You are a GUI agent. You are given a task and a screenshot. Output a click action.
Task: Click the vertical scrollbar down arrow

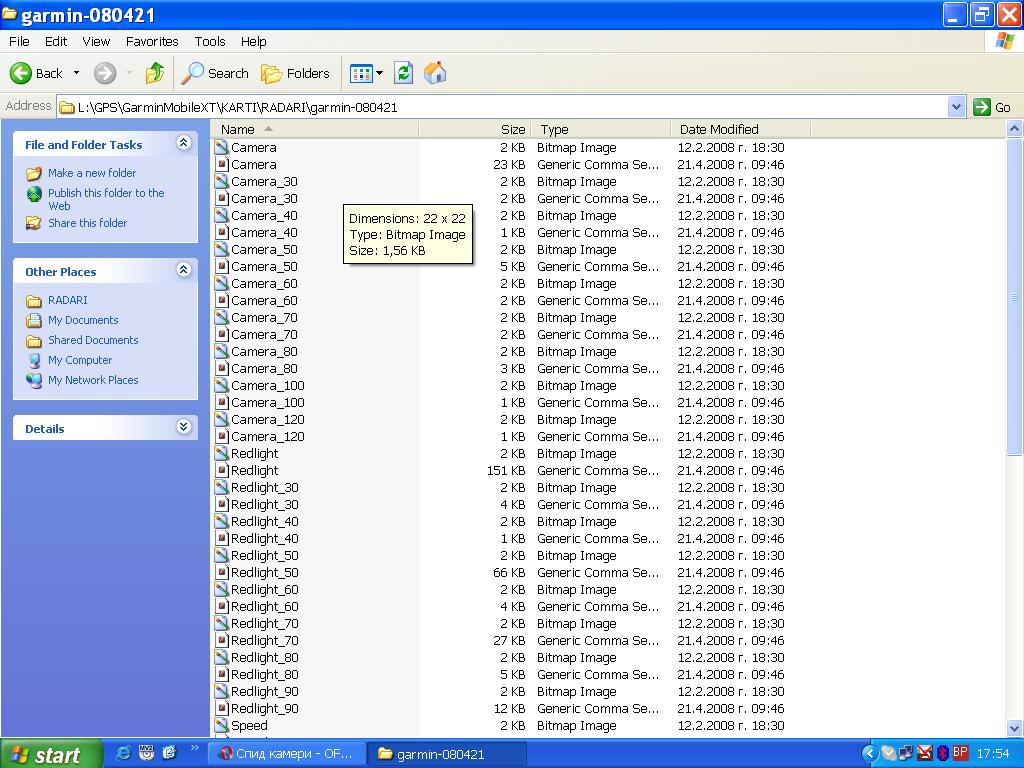tap(1014, 728)
